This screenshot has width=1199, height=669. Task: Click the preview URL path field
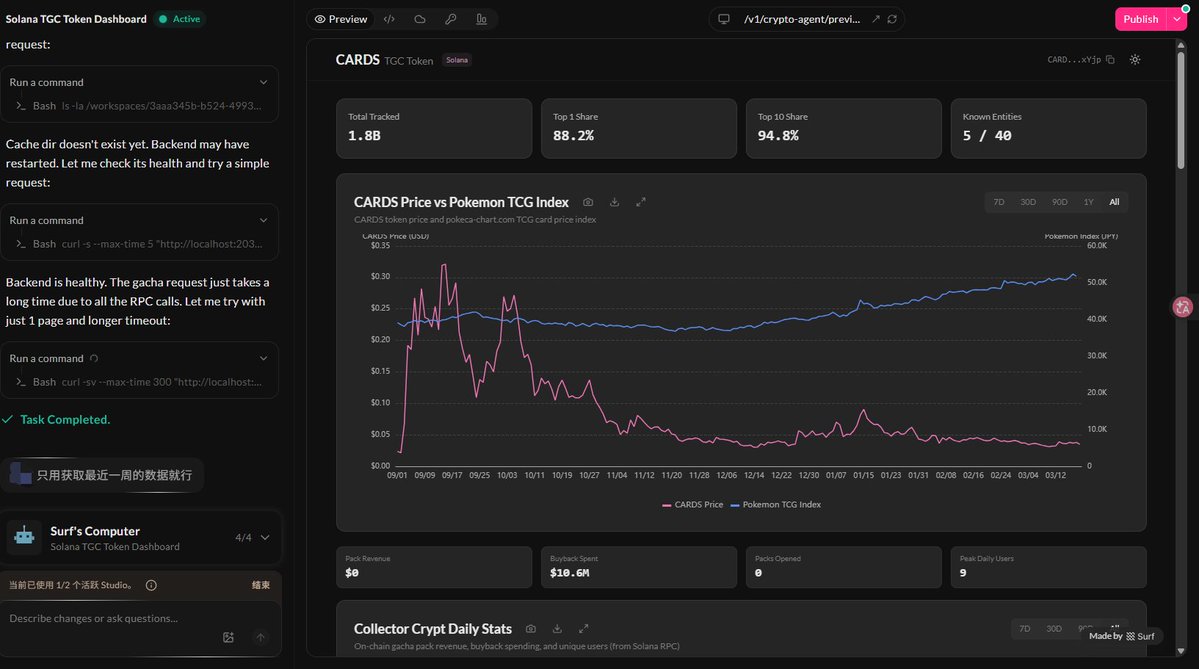[x=801, y=19]
